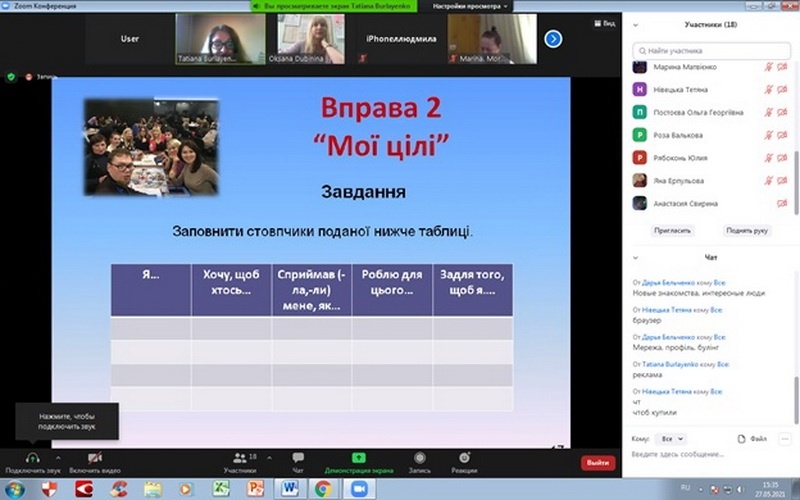The width and height of the screenshot is (800, 500).
Task: Click the Пригласить button
Action: click(x=673, y=229)
